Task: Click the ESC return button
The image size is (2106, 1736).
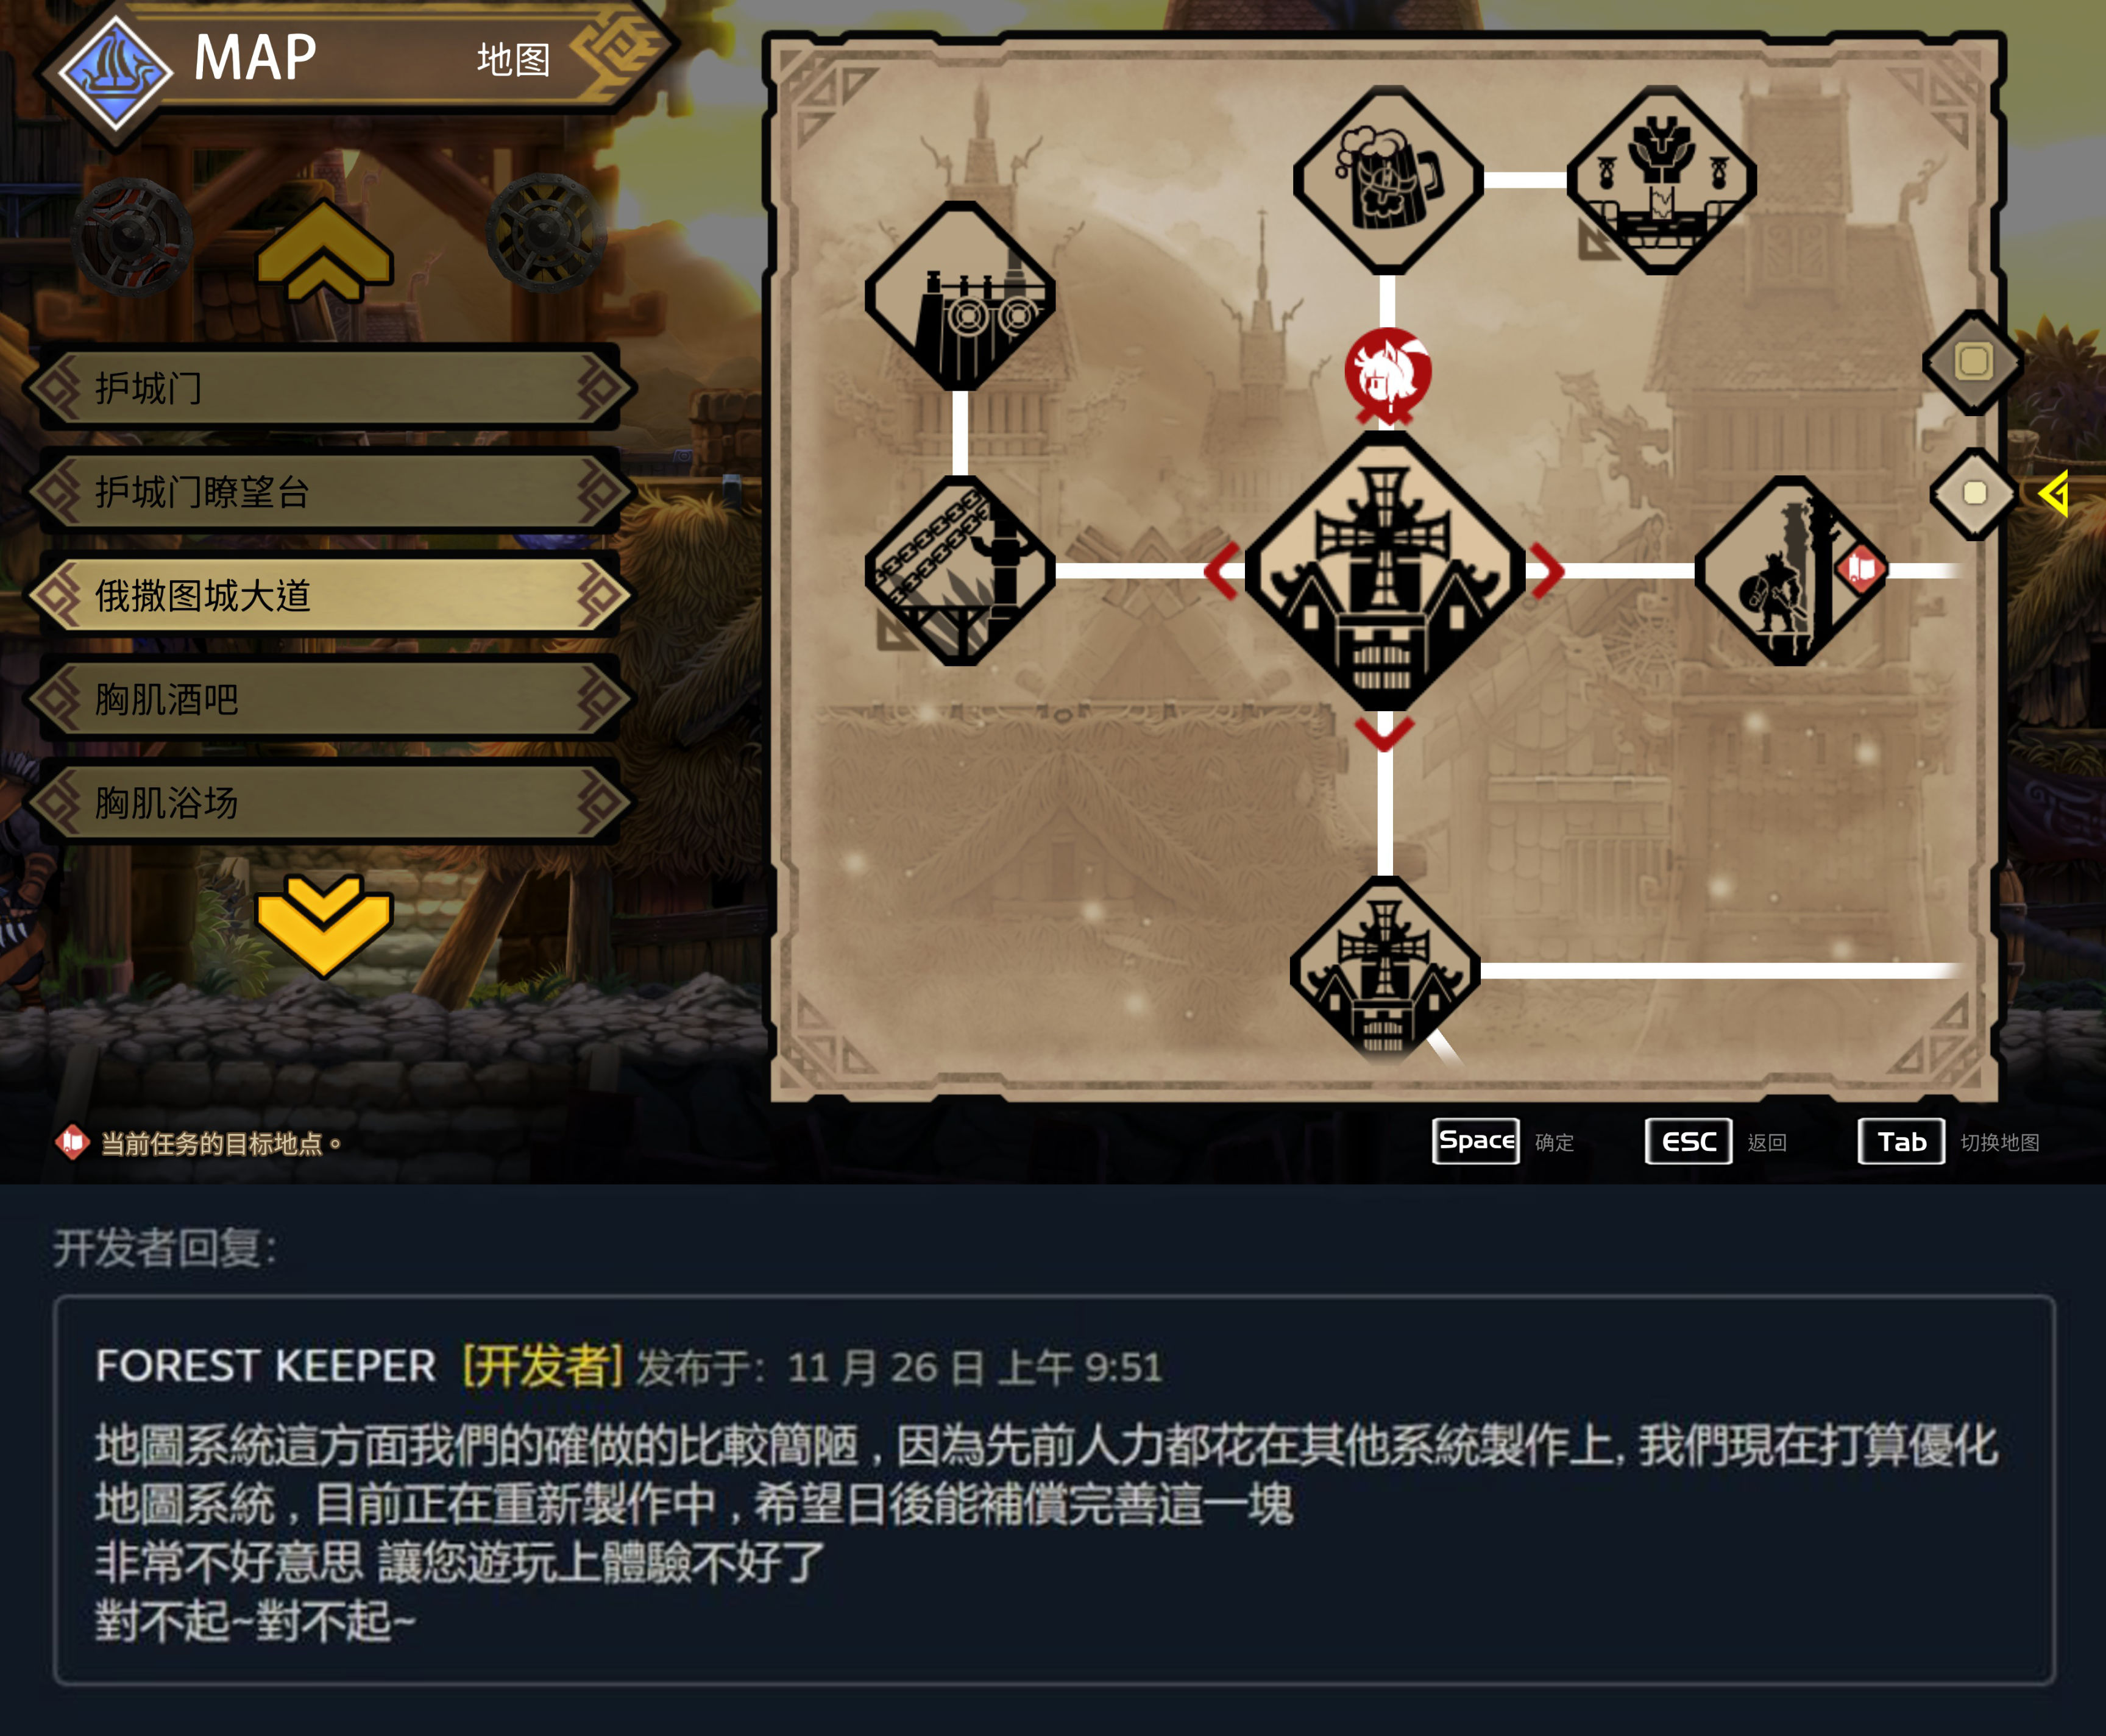Action: point(1688,1142)
